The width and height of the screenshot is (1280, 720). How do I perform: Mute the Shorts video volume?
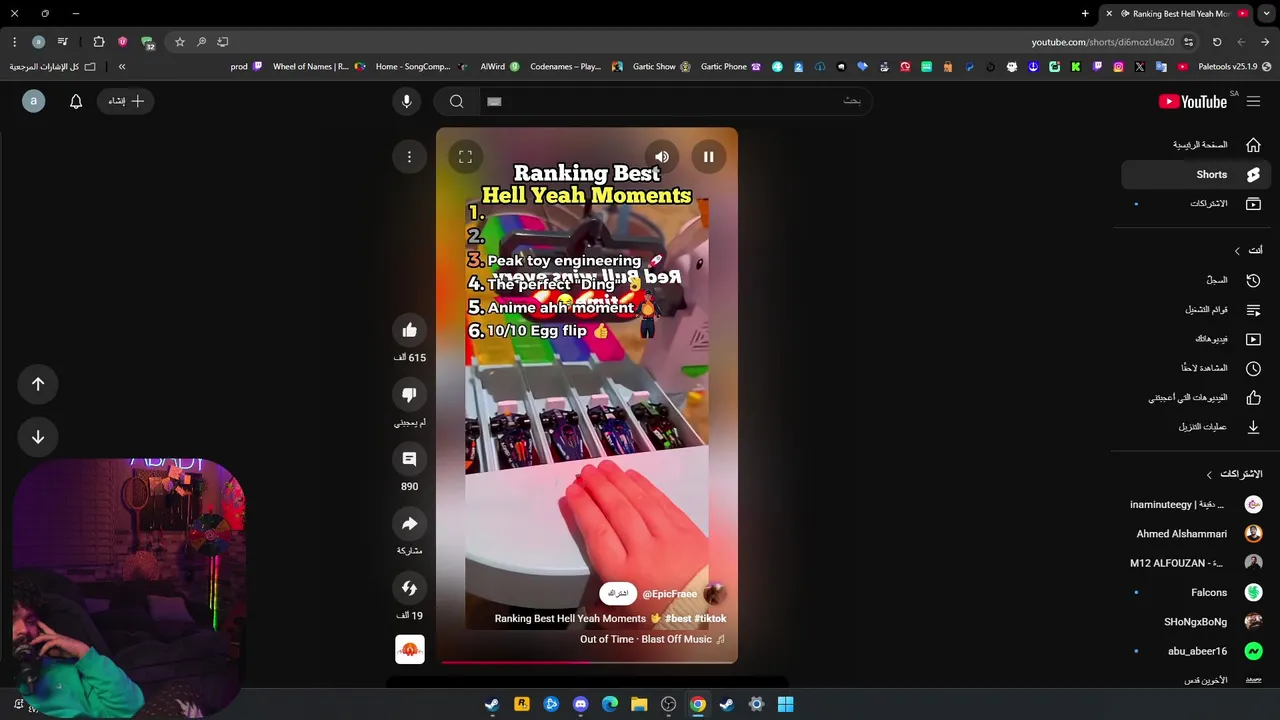[662, 157]
